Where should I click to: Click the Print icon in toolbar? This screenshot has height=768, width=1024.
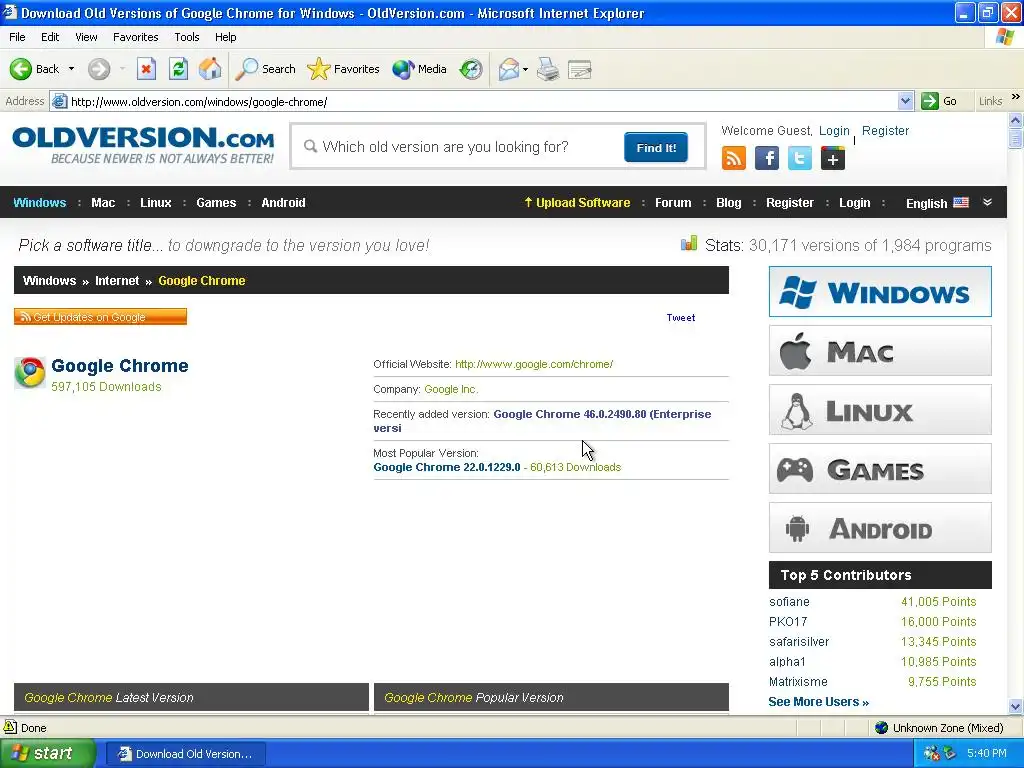point(548,69)
